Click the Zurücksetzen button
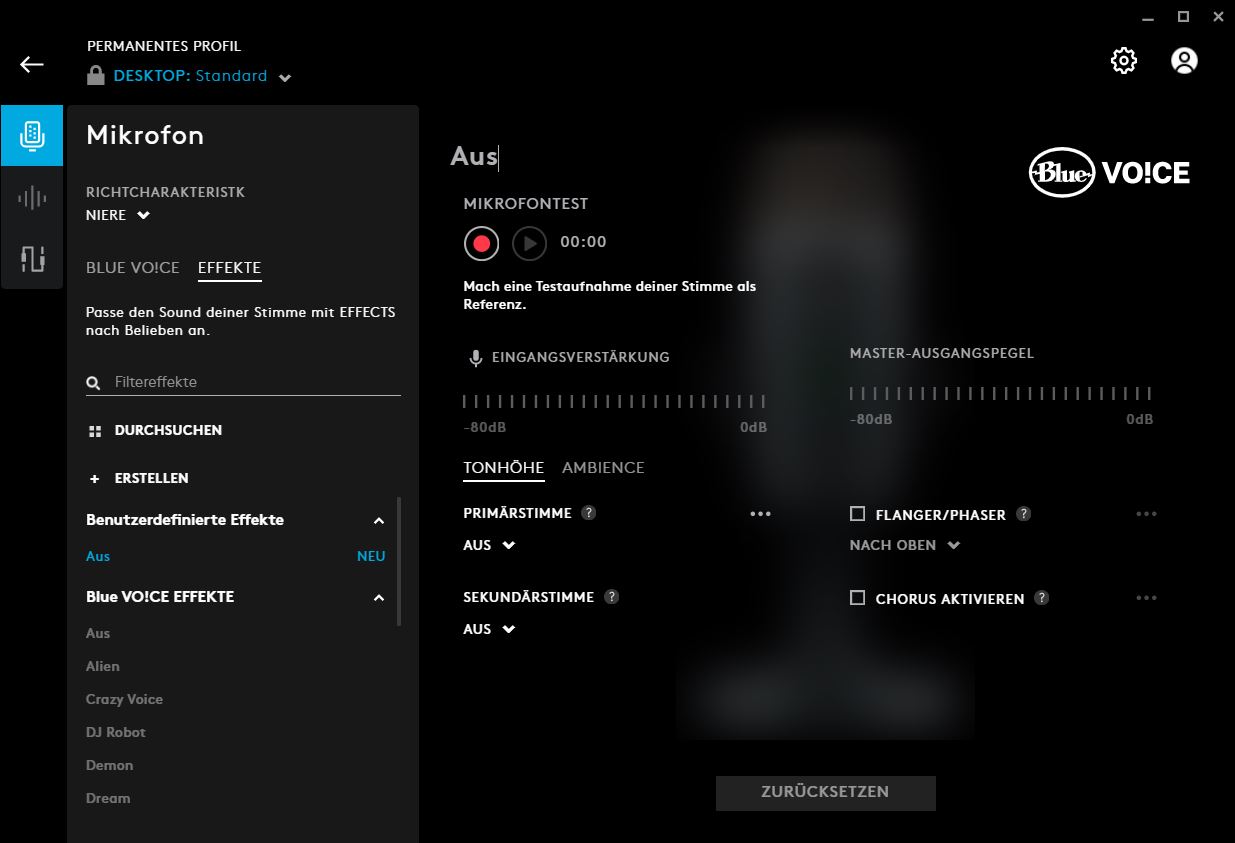The image size is (1235, 843). [x=825, y=792]
